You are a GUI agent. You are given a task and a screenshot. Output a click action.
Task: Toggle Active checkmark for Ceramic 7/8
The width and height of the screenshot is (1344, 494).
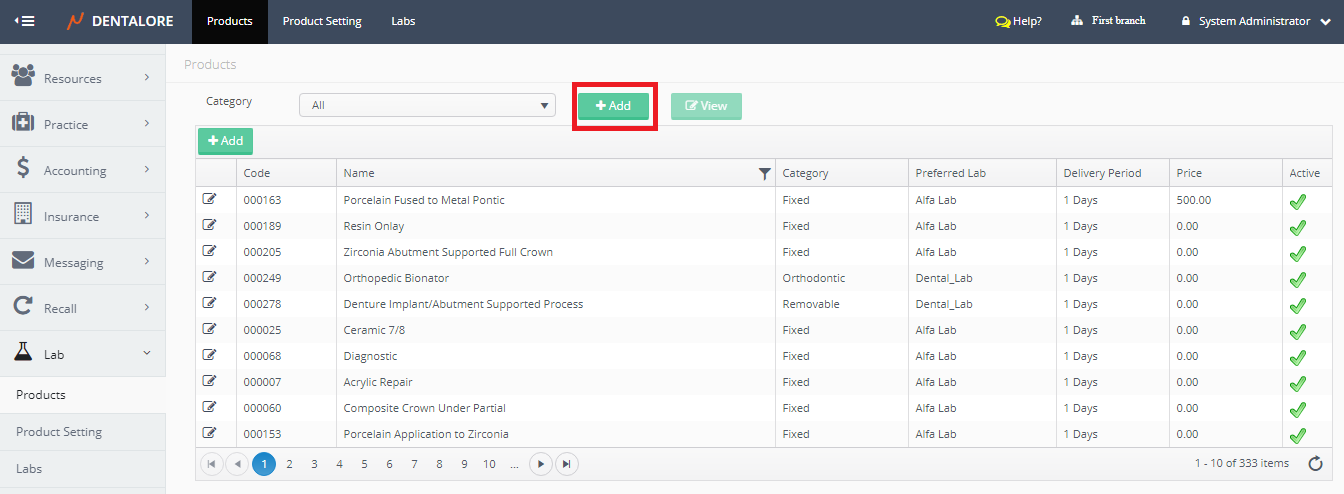pyautogui.click(x=1298, y=331)
